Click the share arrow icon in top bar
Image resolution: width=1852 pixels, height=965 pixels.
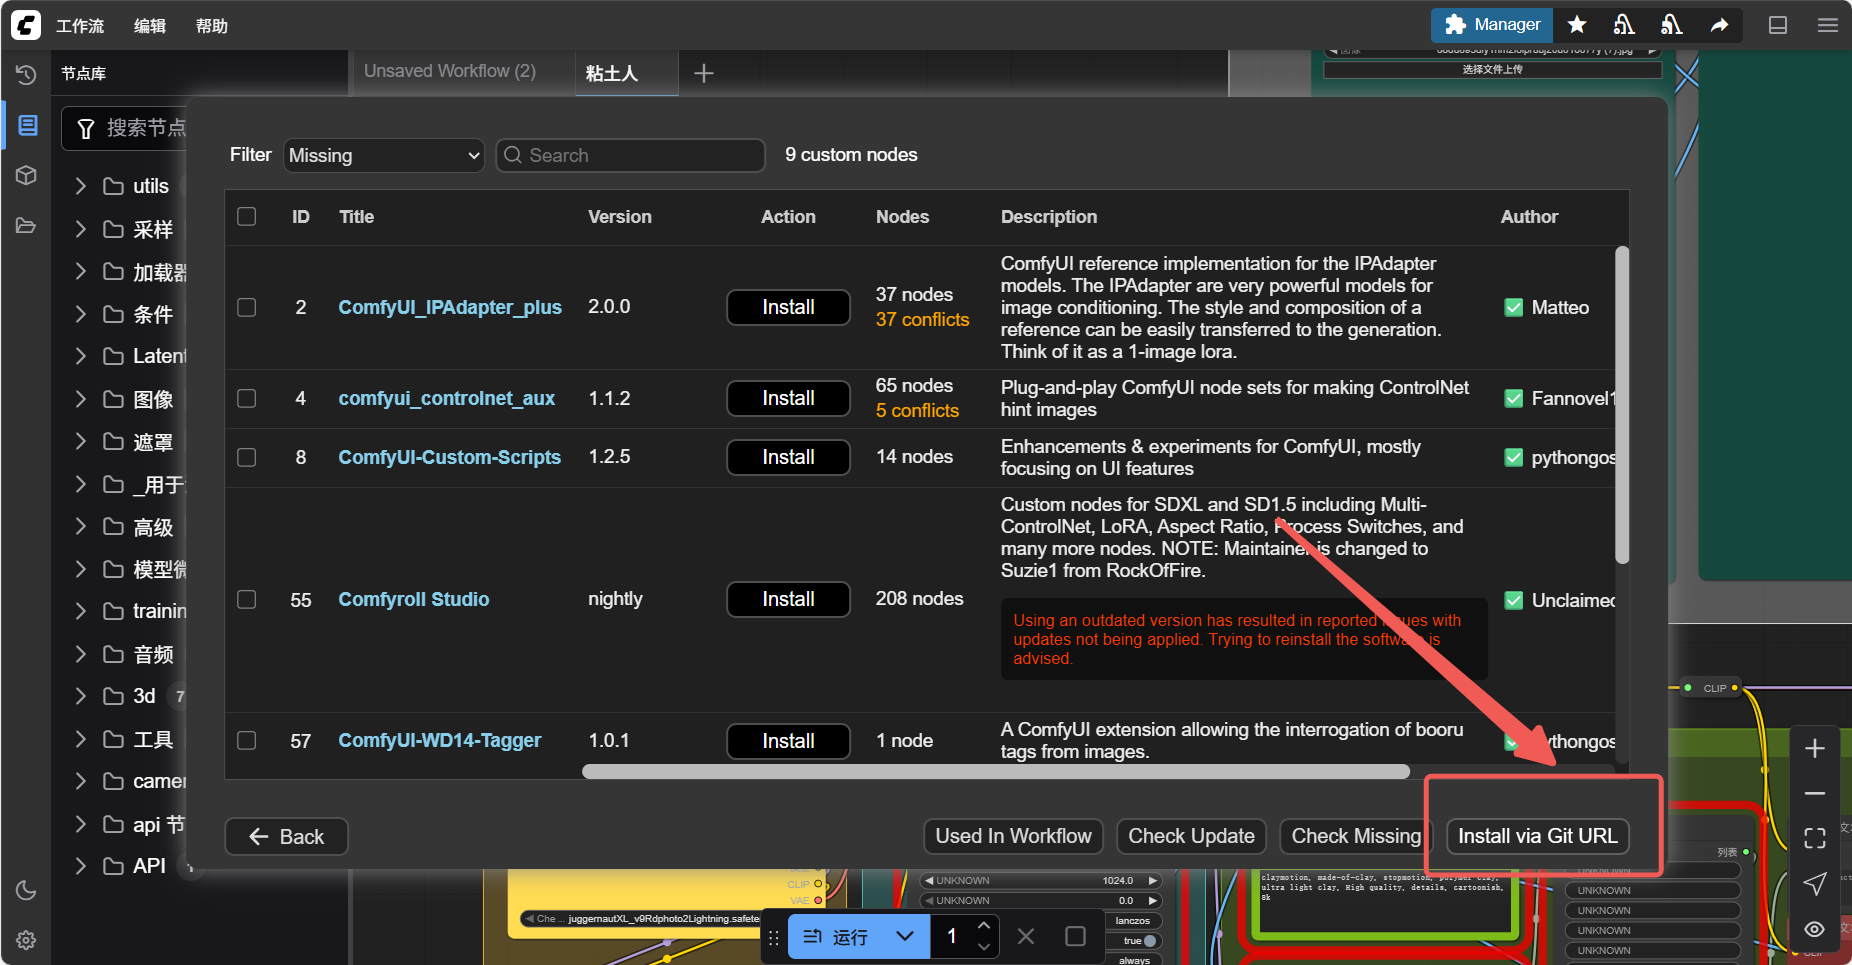(x=1719, y=25)
